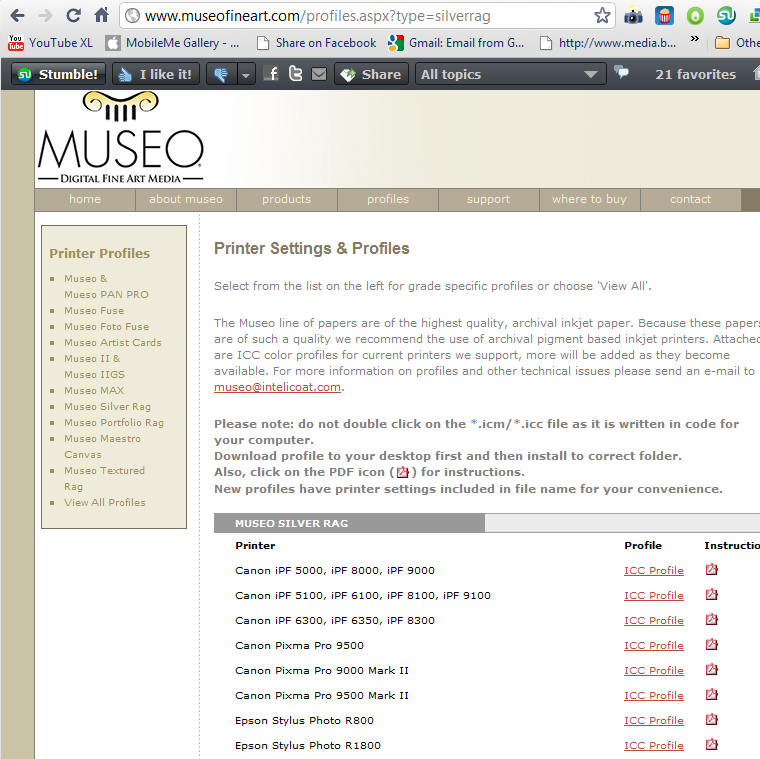Click the browser Back arrow
Image resolution: width=760 pixels, height=759 pixels.
[x=17, y=16]
